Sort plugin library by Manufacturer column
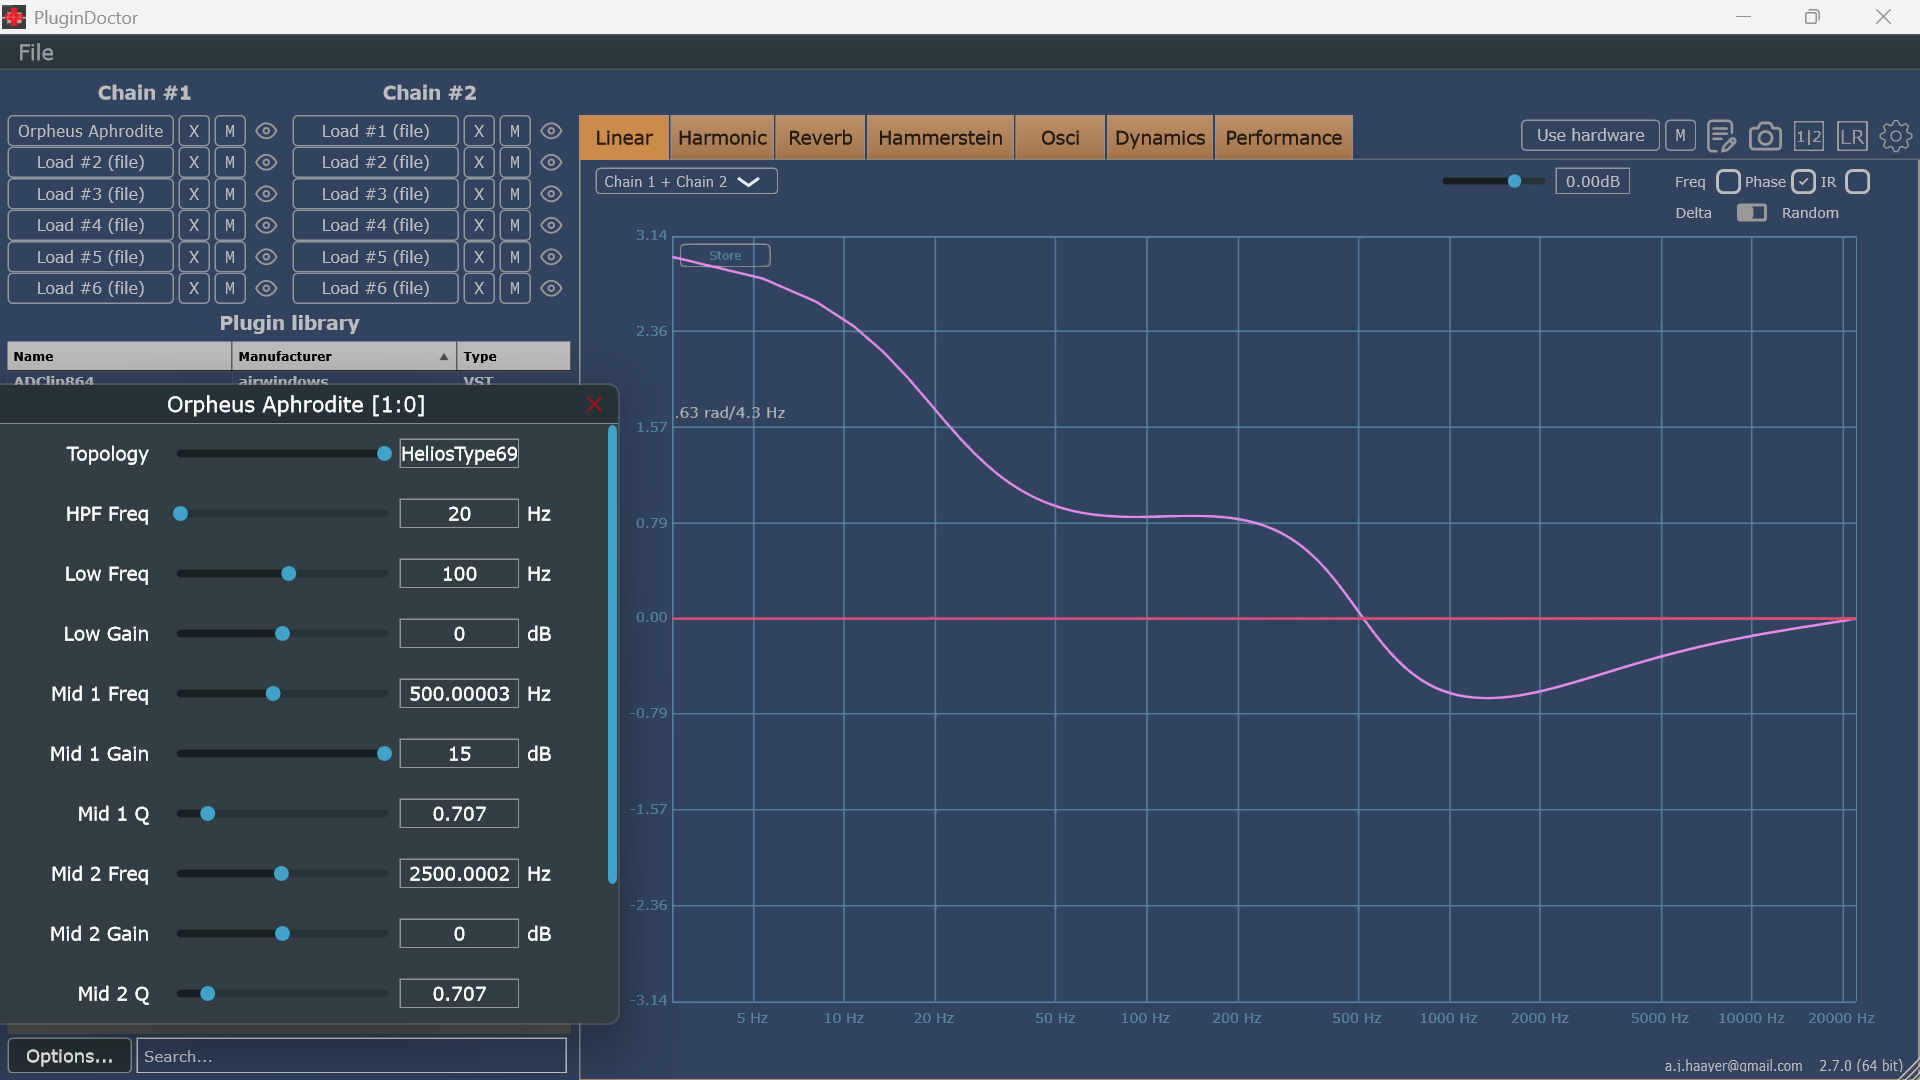 [x=343, y=356]
